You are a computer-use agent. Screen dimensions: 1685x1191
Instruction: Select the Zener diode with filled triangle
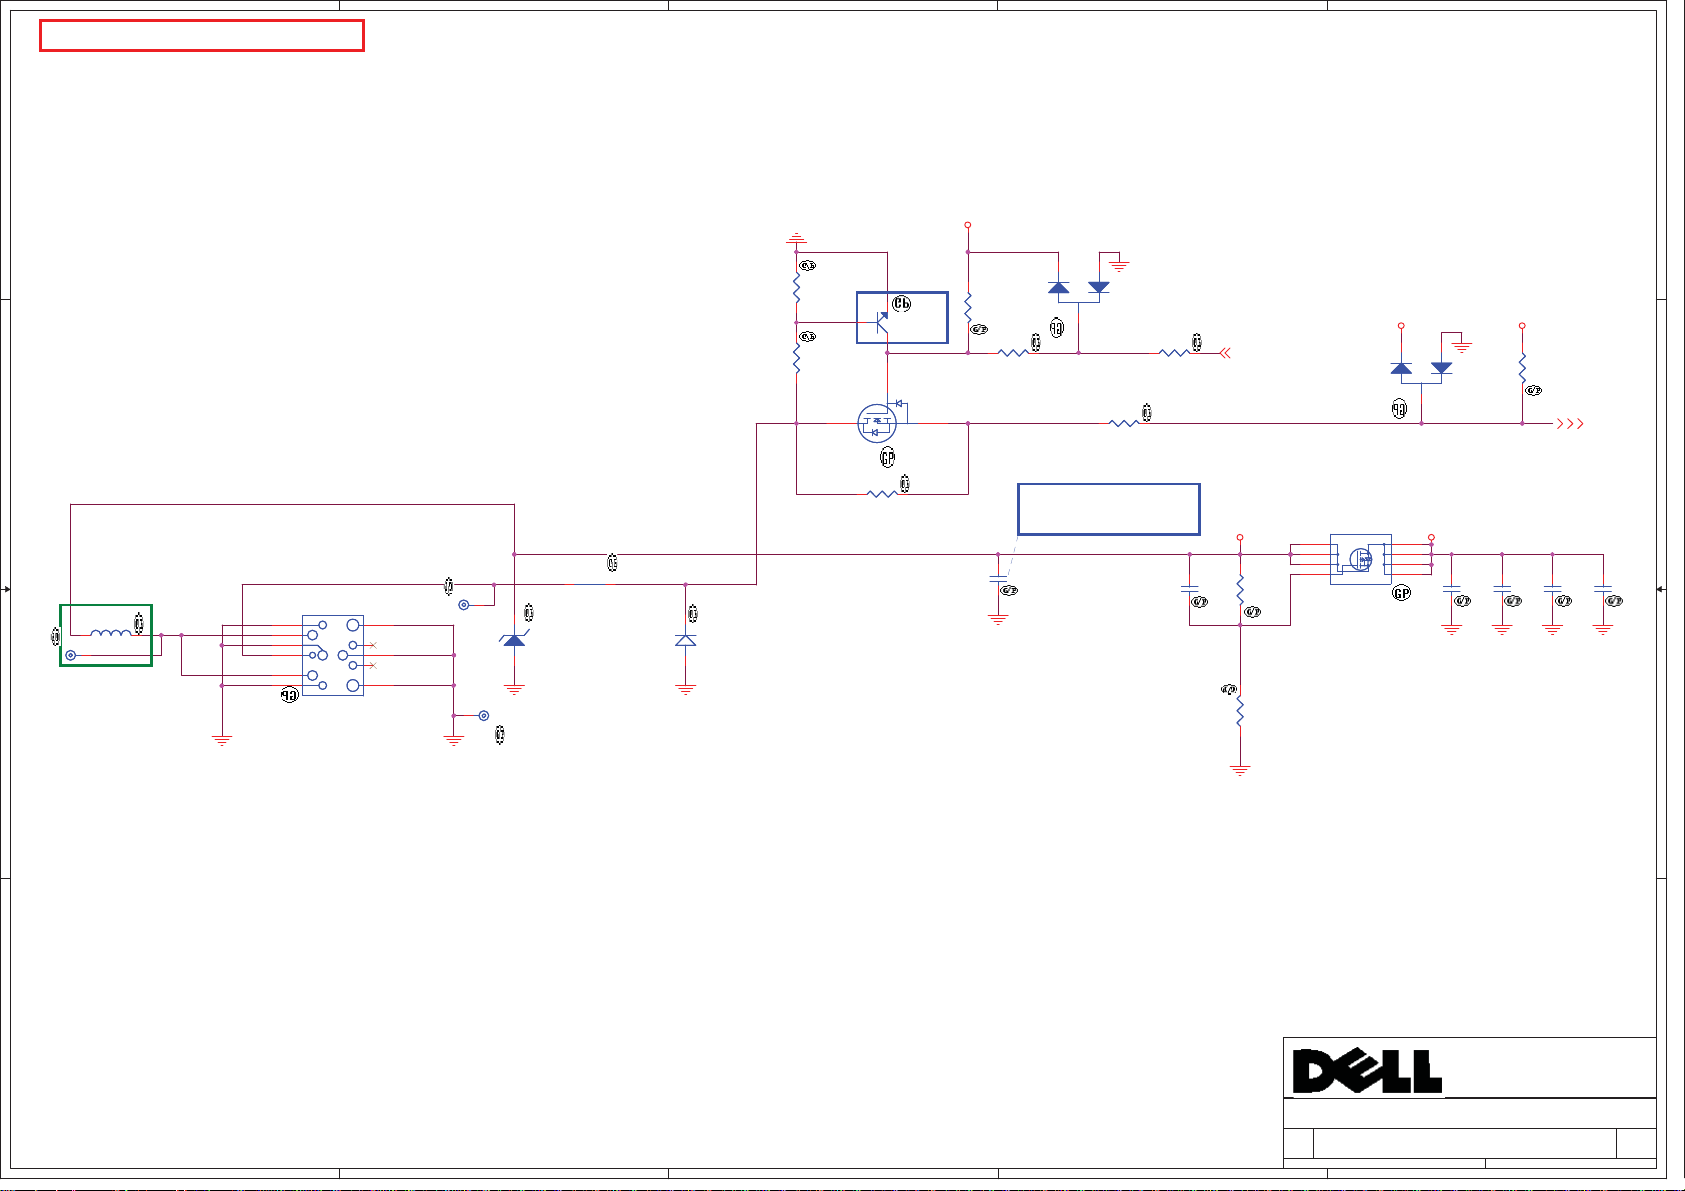coord(514,640)
